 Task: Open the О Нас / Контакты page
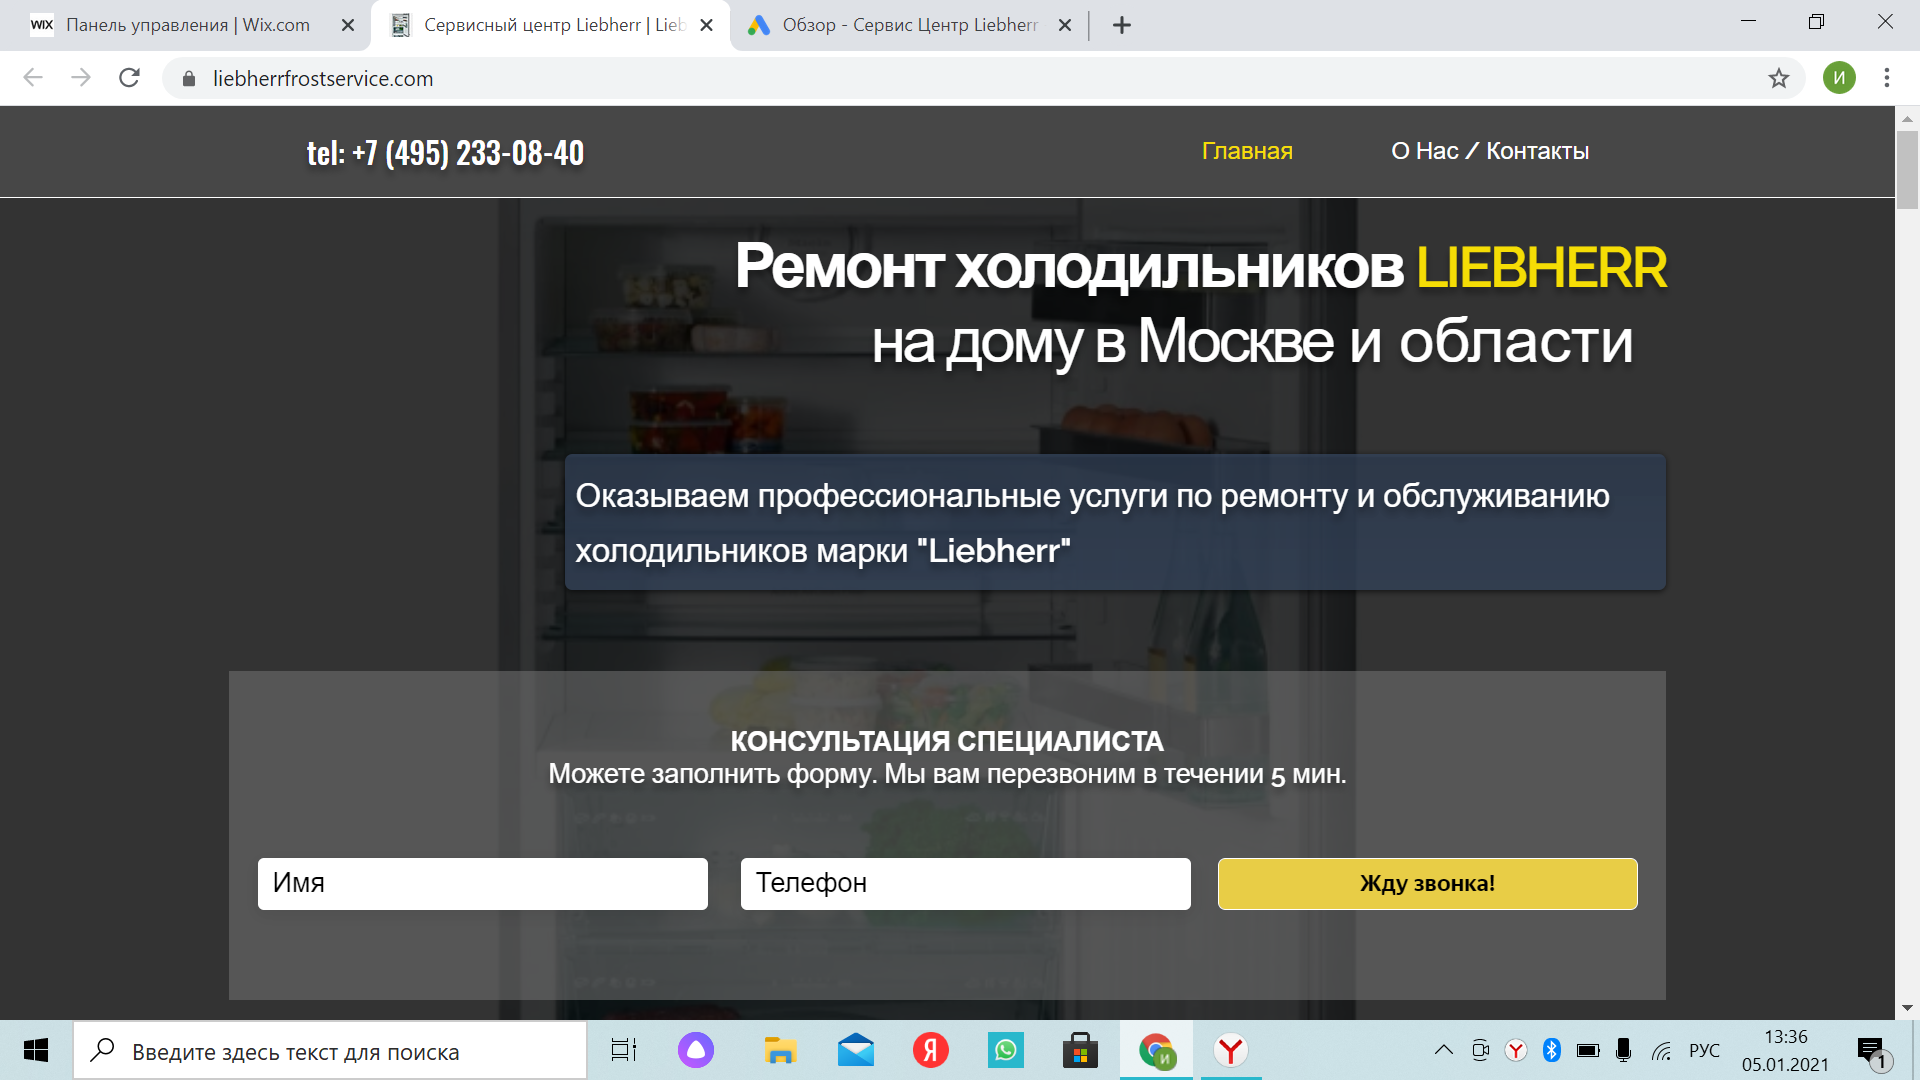(1490, 151)
